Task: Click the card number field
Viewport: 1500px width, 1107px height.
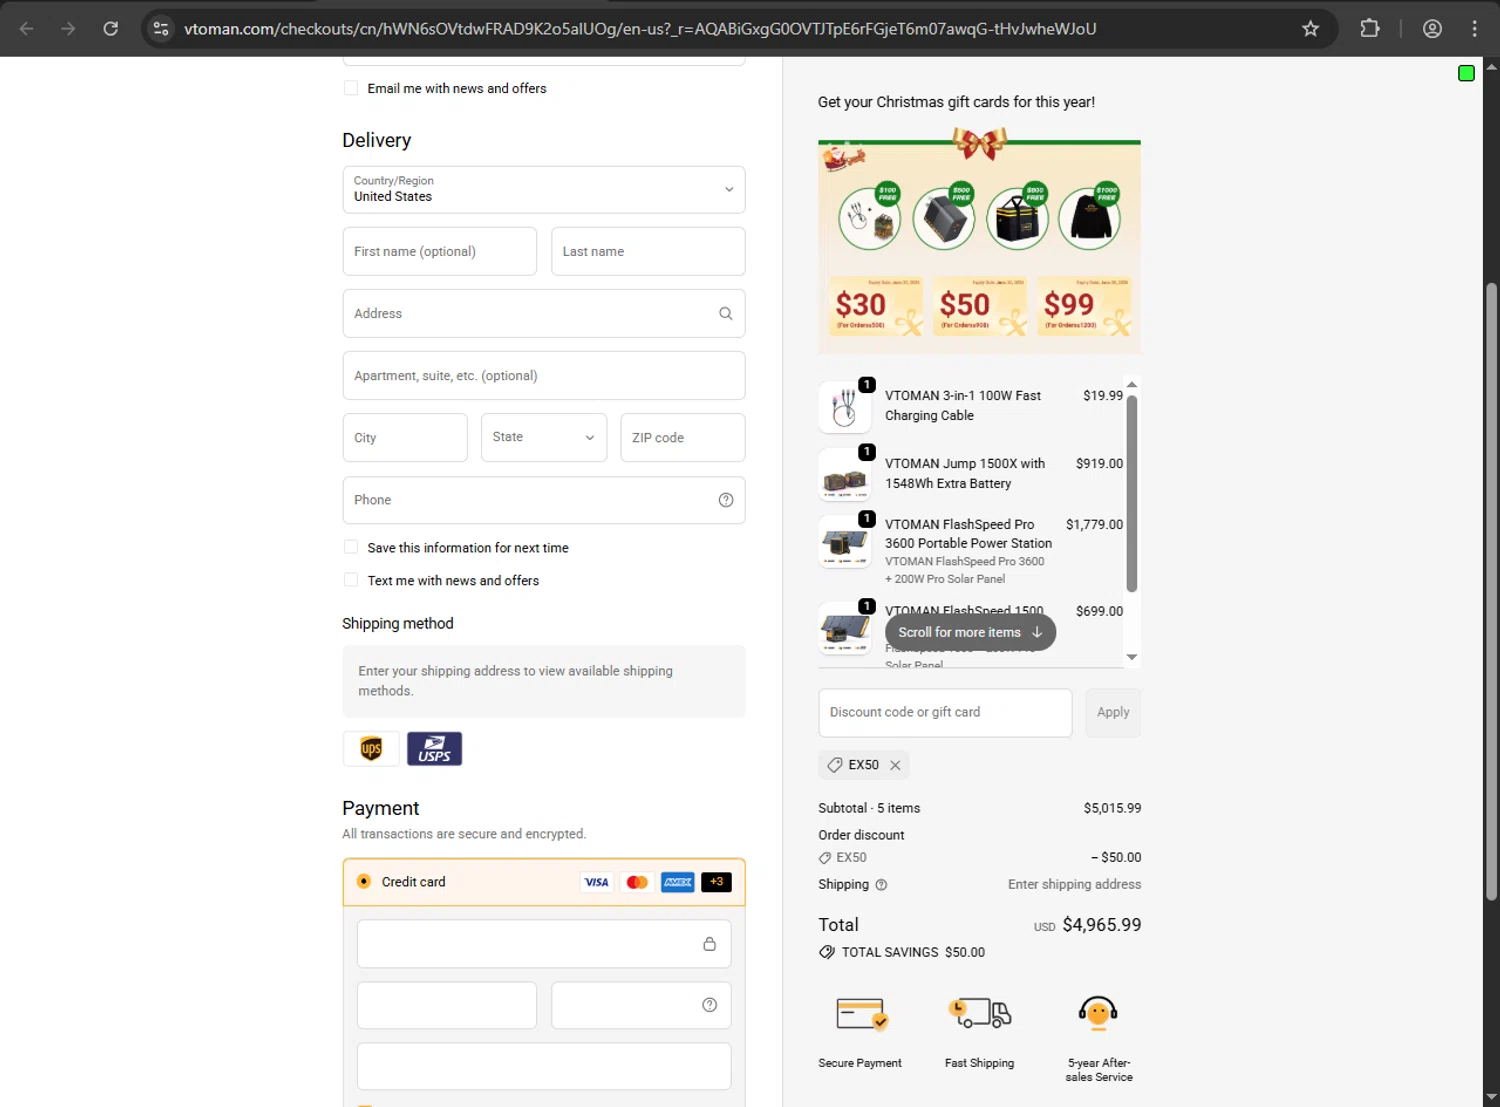Action: click(544, 944)
